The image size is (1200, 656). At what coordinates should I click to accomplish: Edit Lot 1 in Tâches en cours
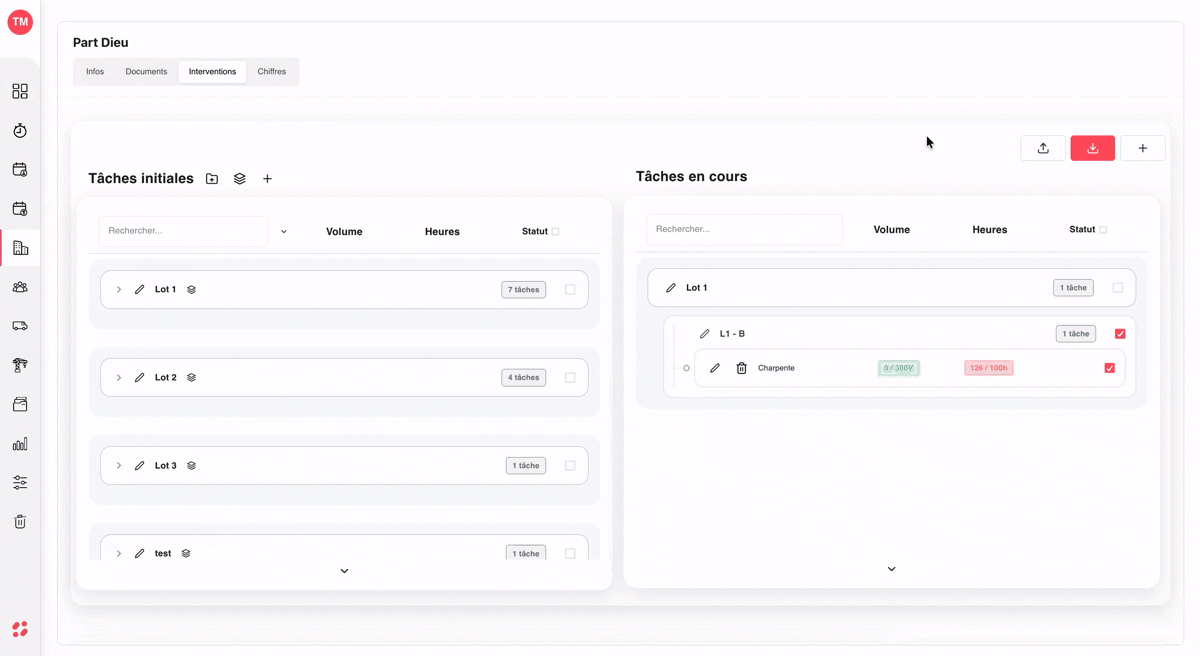[x=671, y=288]
